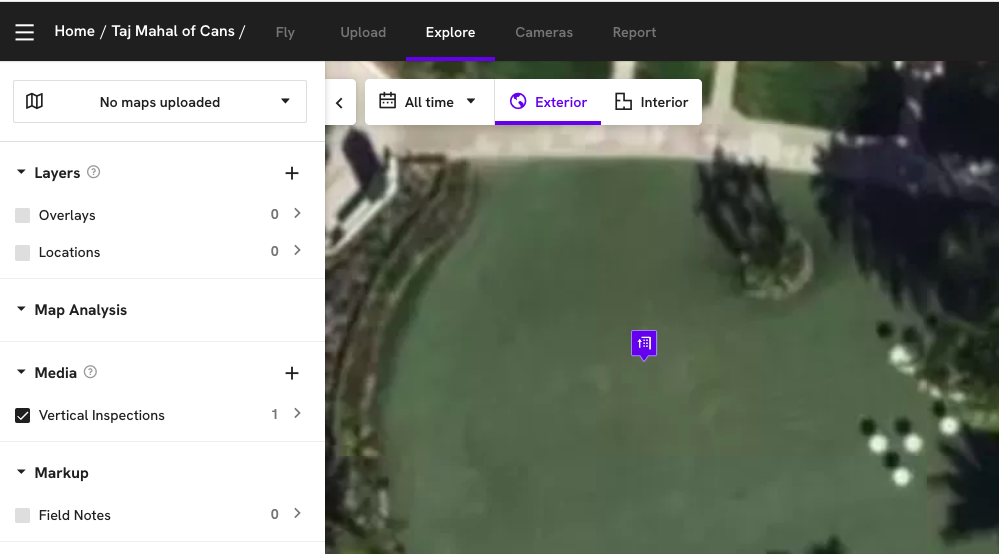Enable the Overlays checkbox
999x554 pixels.
(23, 216)
